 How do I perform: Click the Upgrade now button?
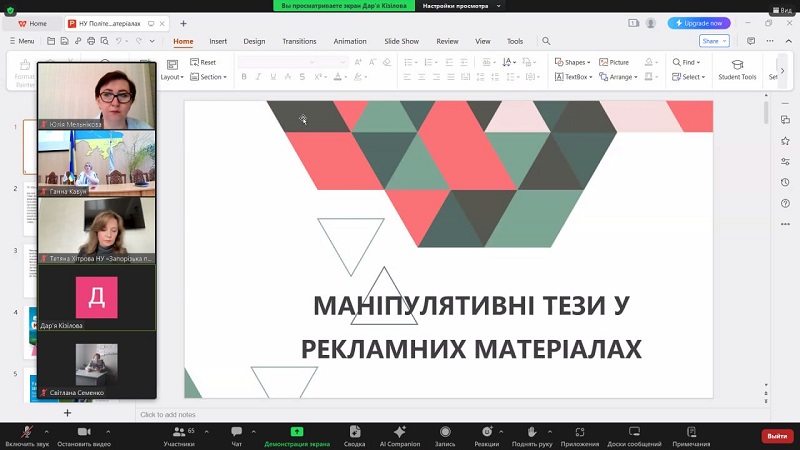699,23
